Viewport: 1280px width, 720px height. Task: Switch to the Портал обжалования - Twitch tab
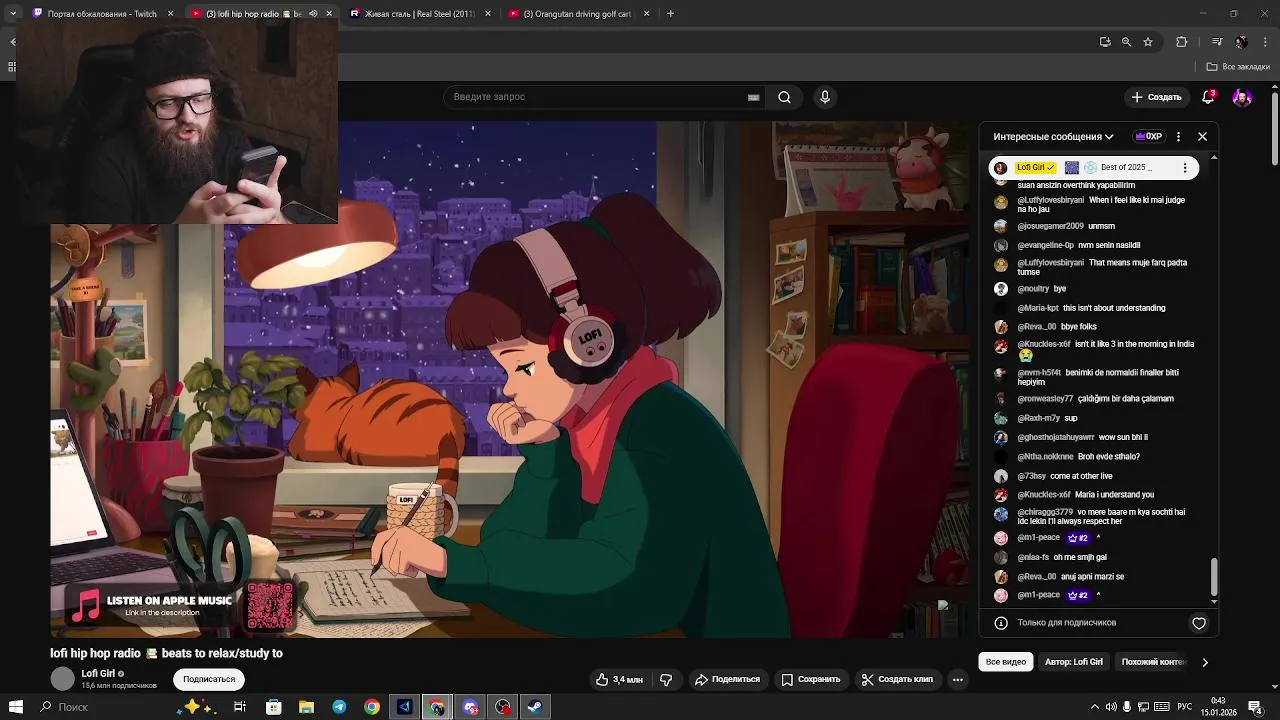[x=103, y=14]
